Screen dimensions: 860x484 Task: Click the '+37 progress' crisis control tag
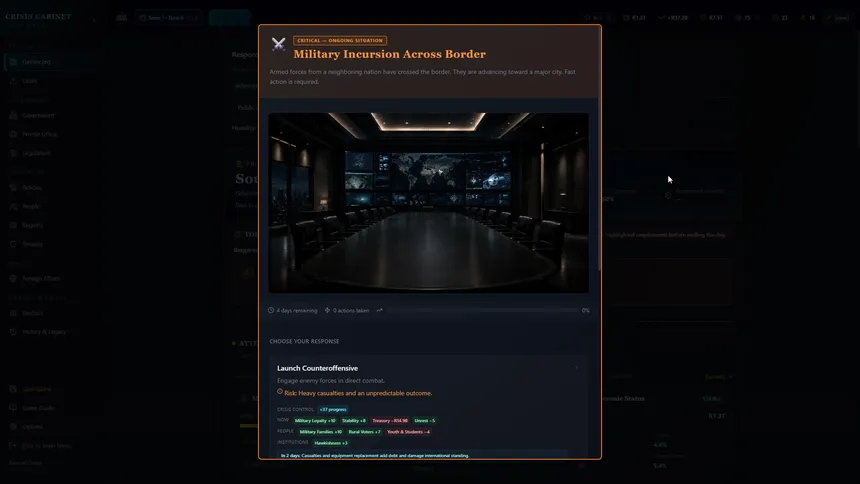click(x=333, y=409)
